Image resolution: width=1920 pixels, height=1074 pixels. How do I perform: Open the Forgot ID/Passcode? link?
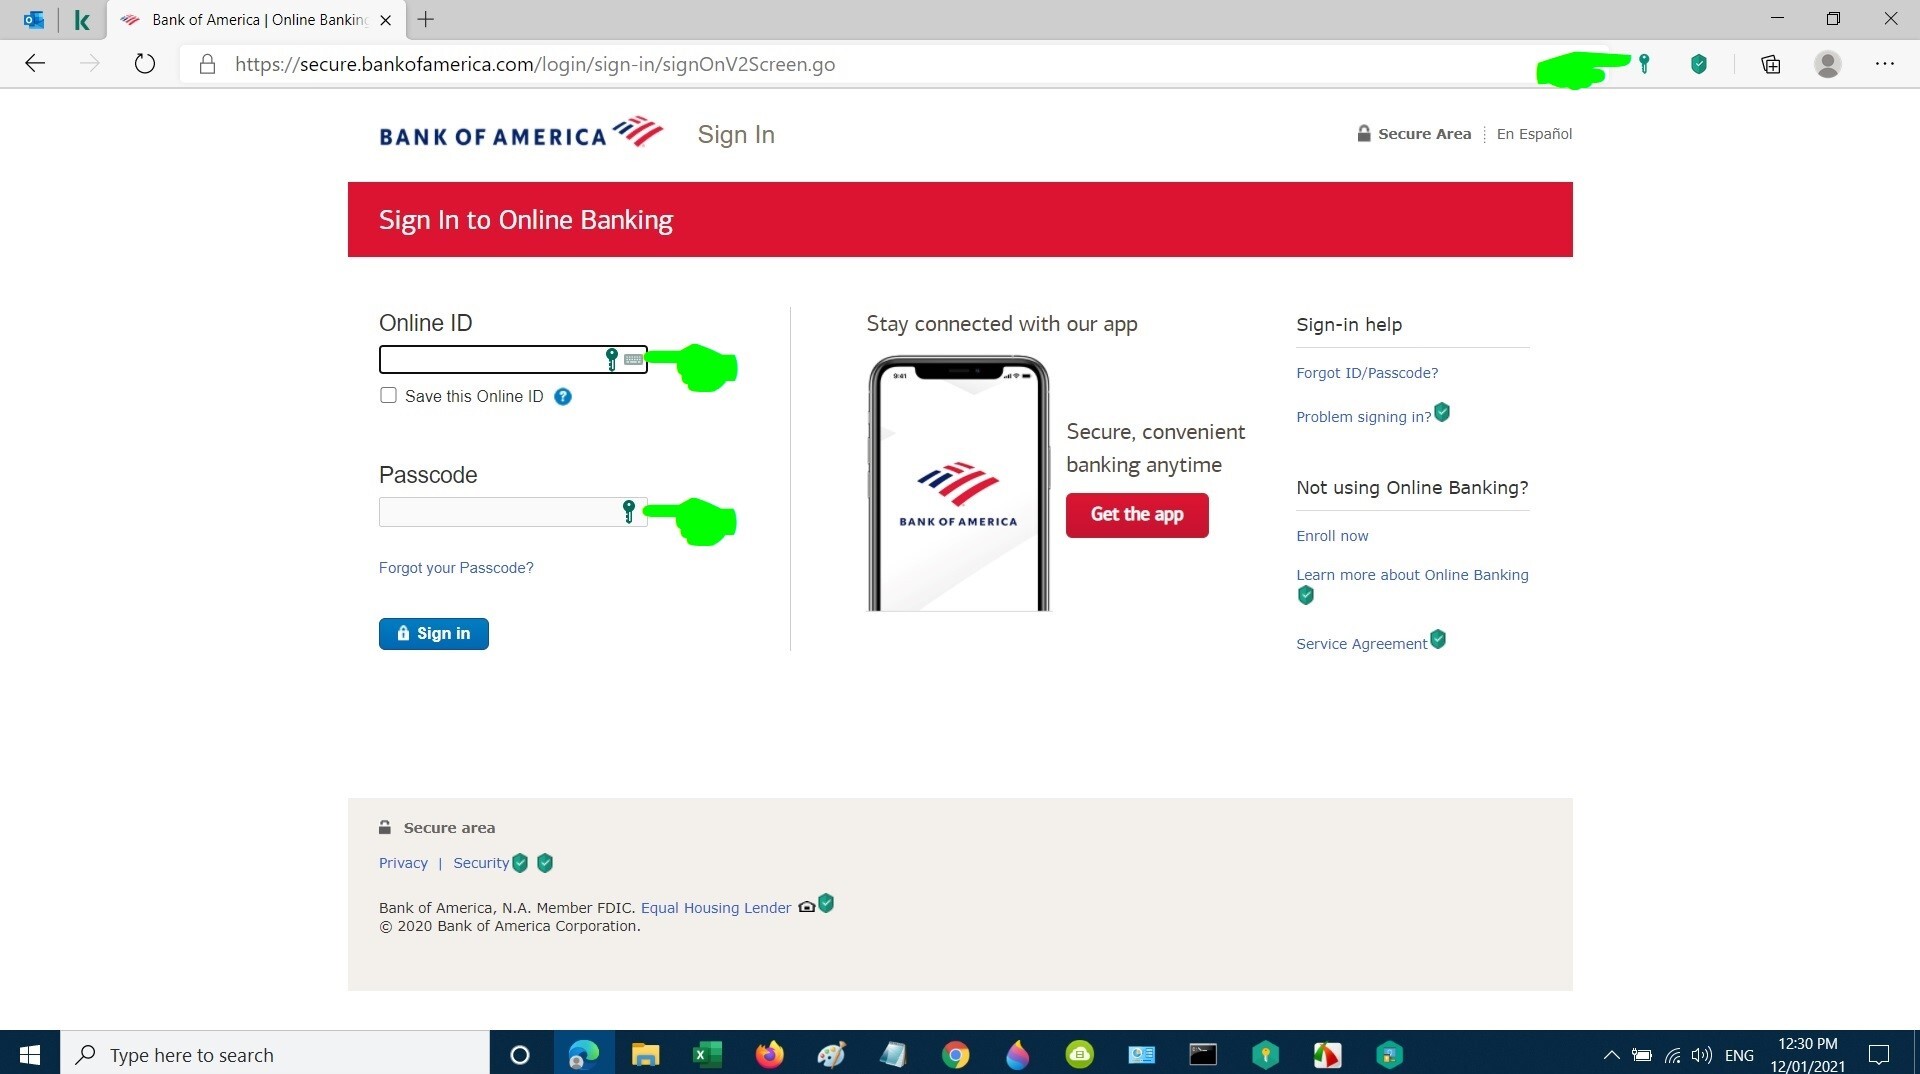[x=1367, y=373]
